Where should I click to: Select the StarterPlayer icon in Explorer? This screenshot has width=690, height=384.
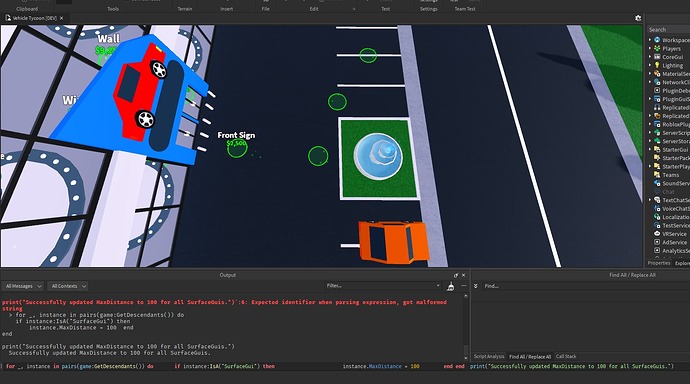tap(657, 166)
